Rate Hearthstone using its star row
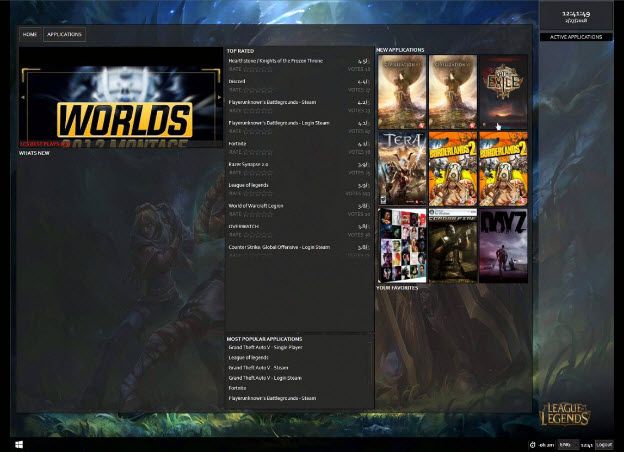The height and width of the screenshot is (452, 624). click(x=257, y=69)
